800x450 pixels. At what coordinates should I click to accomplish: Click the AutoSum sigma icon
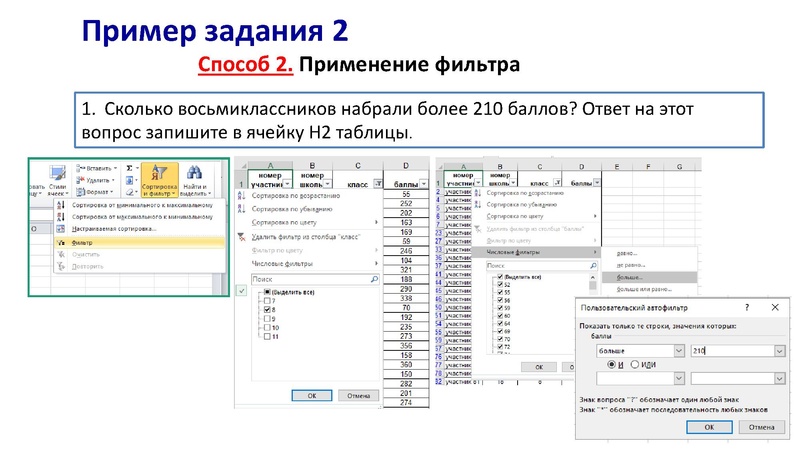(130, 168)
